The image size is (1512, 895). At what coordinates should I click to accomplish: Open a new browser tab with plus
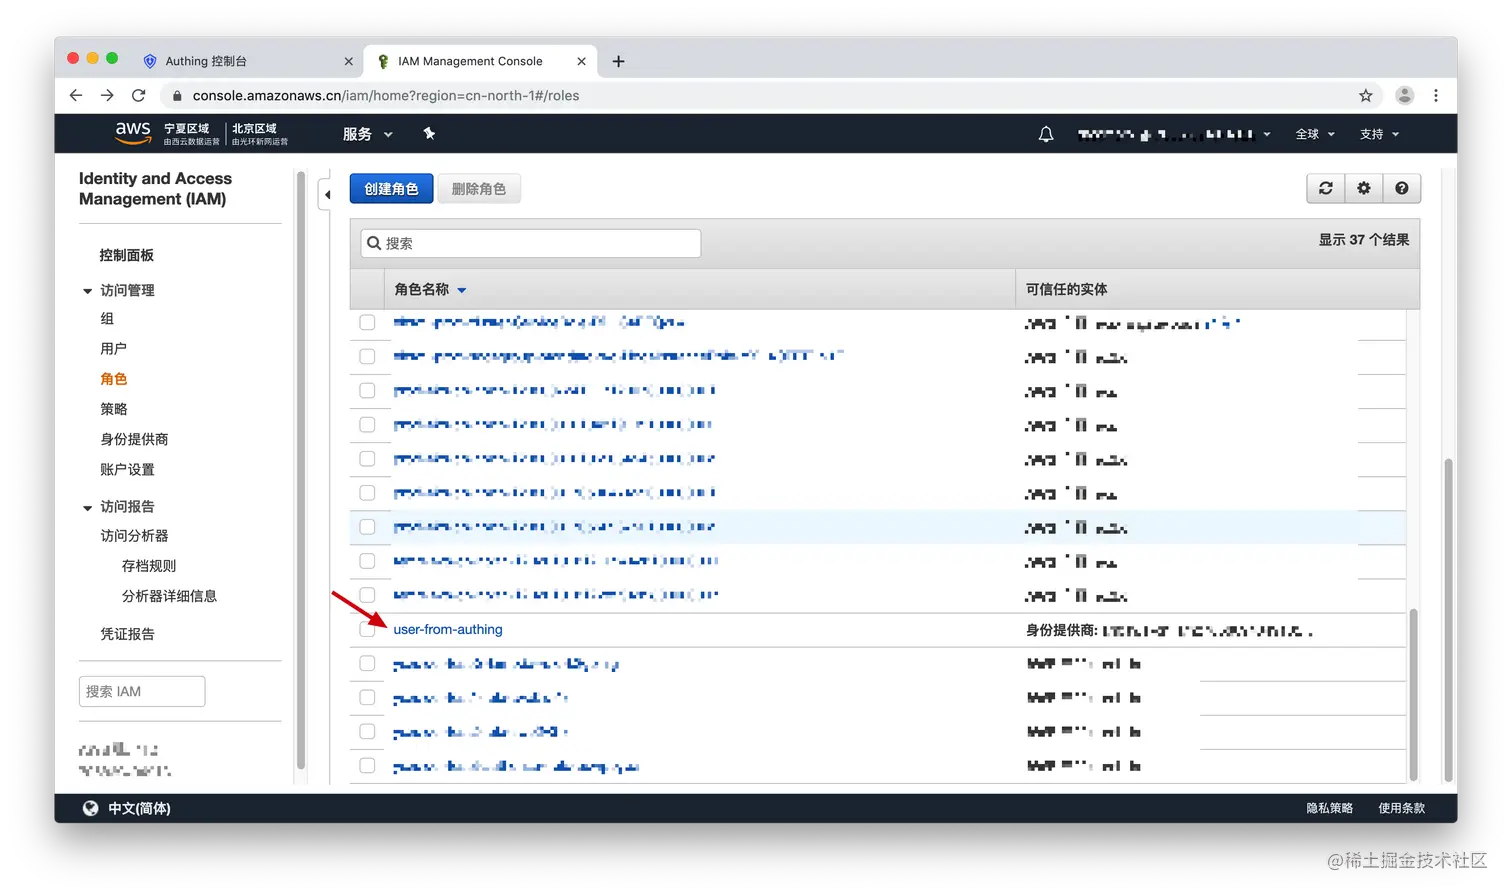click(x=618, y=61)
